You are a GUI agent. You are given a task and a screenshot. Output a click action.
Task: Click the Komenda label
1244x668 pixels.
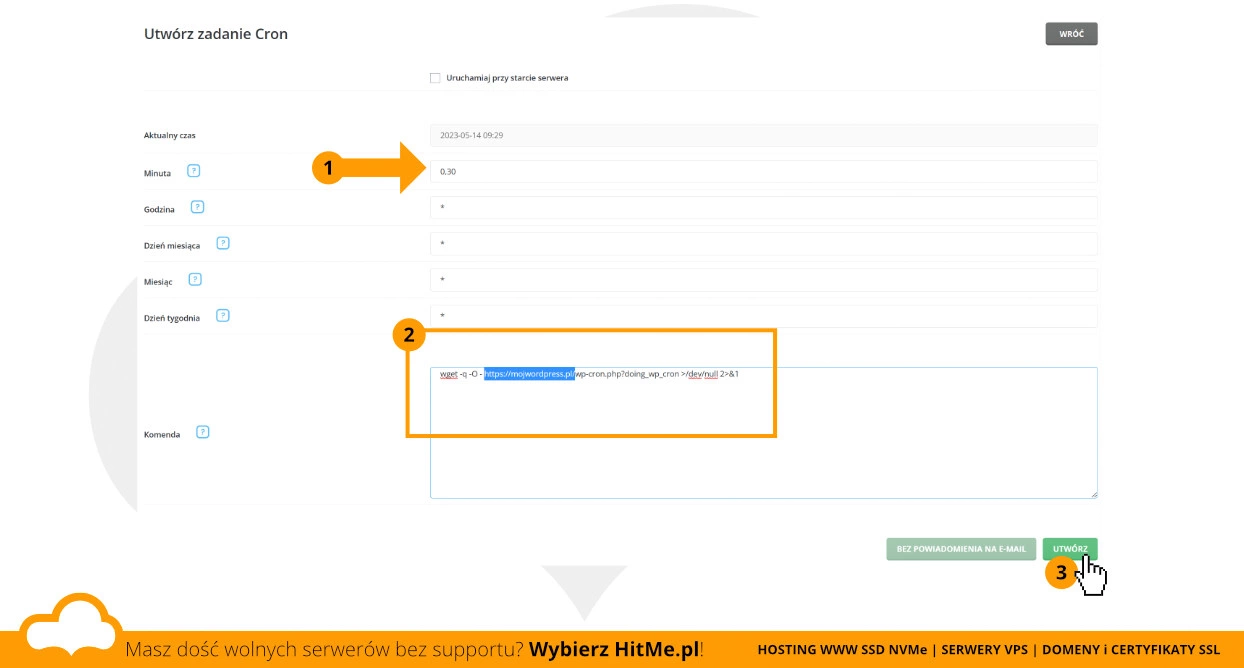[x=162, y=435]
